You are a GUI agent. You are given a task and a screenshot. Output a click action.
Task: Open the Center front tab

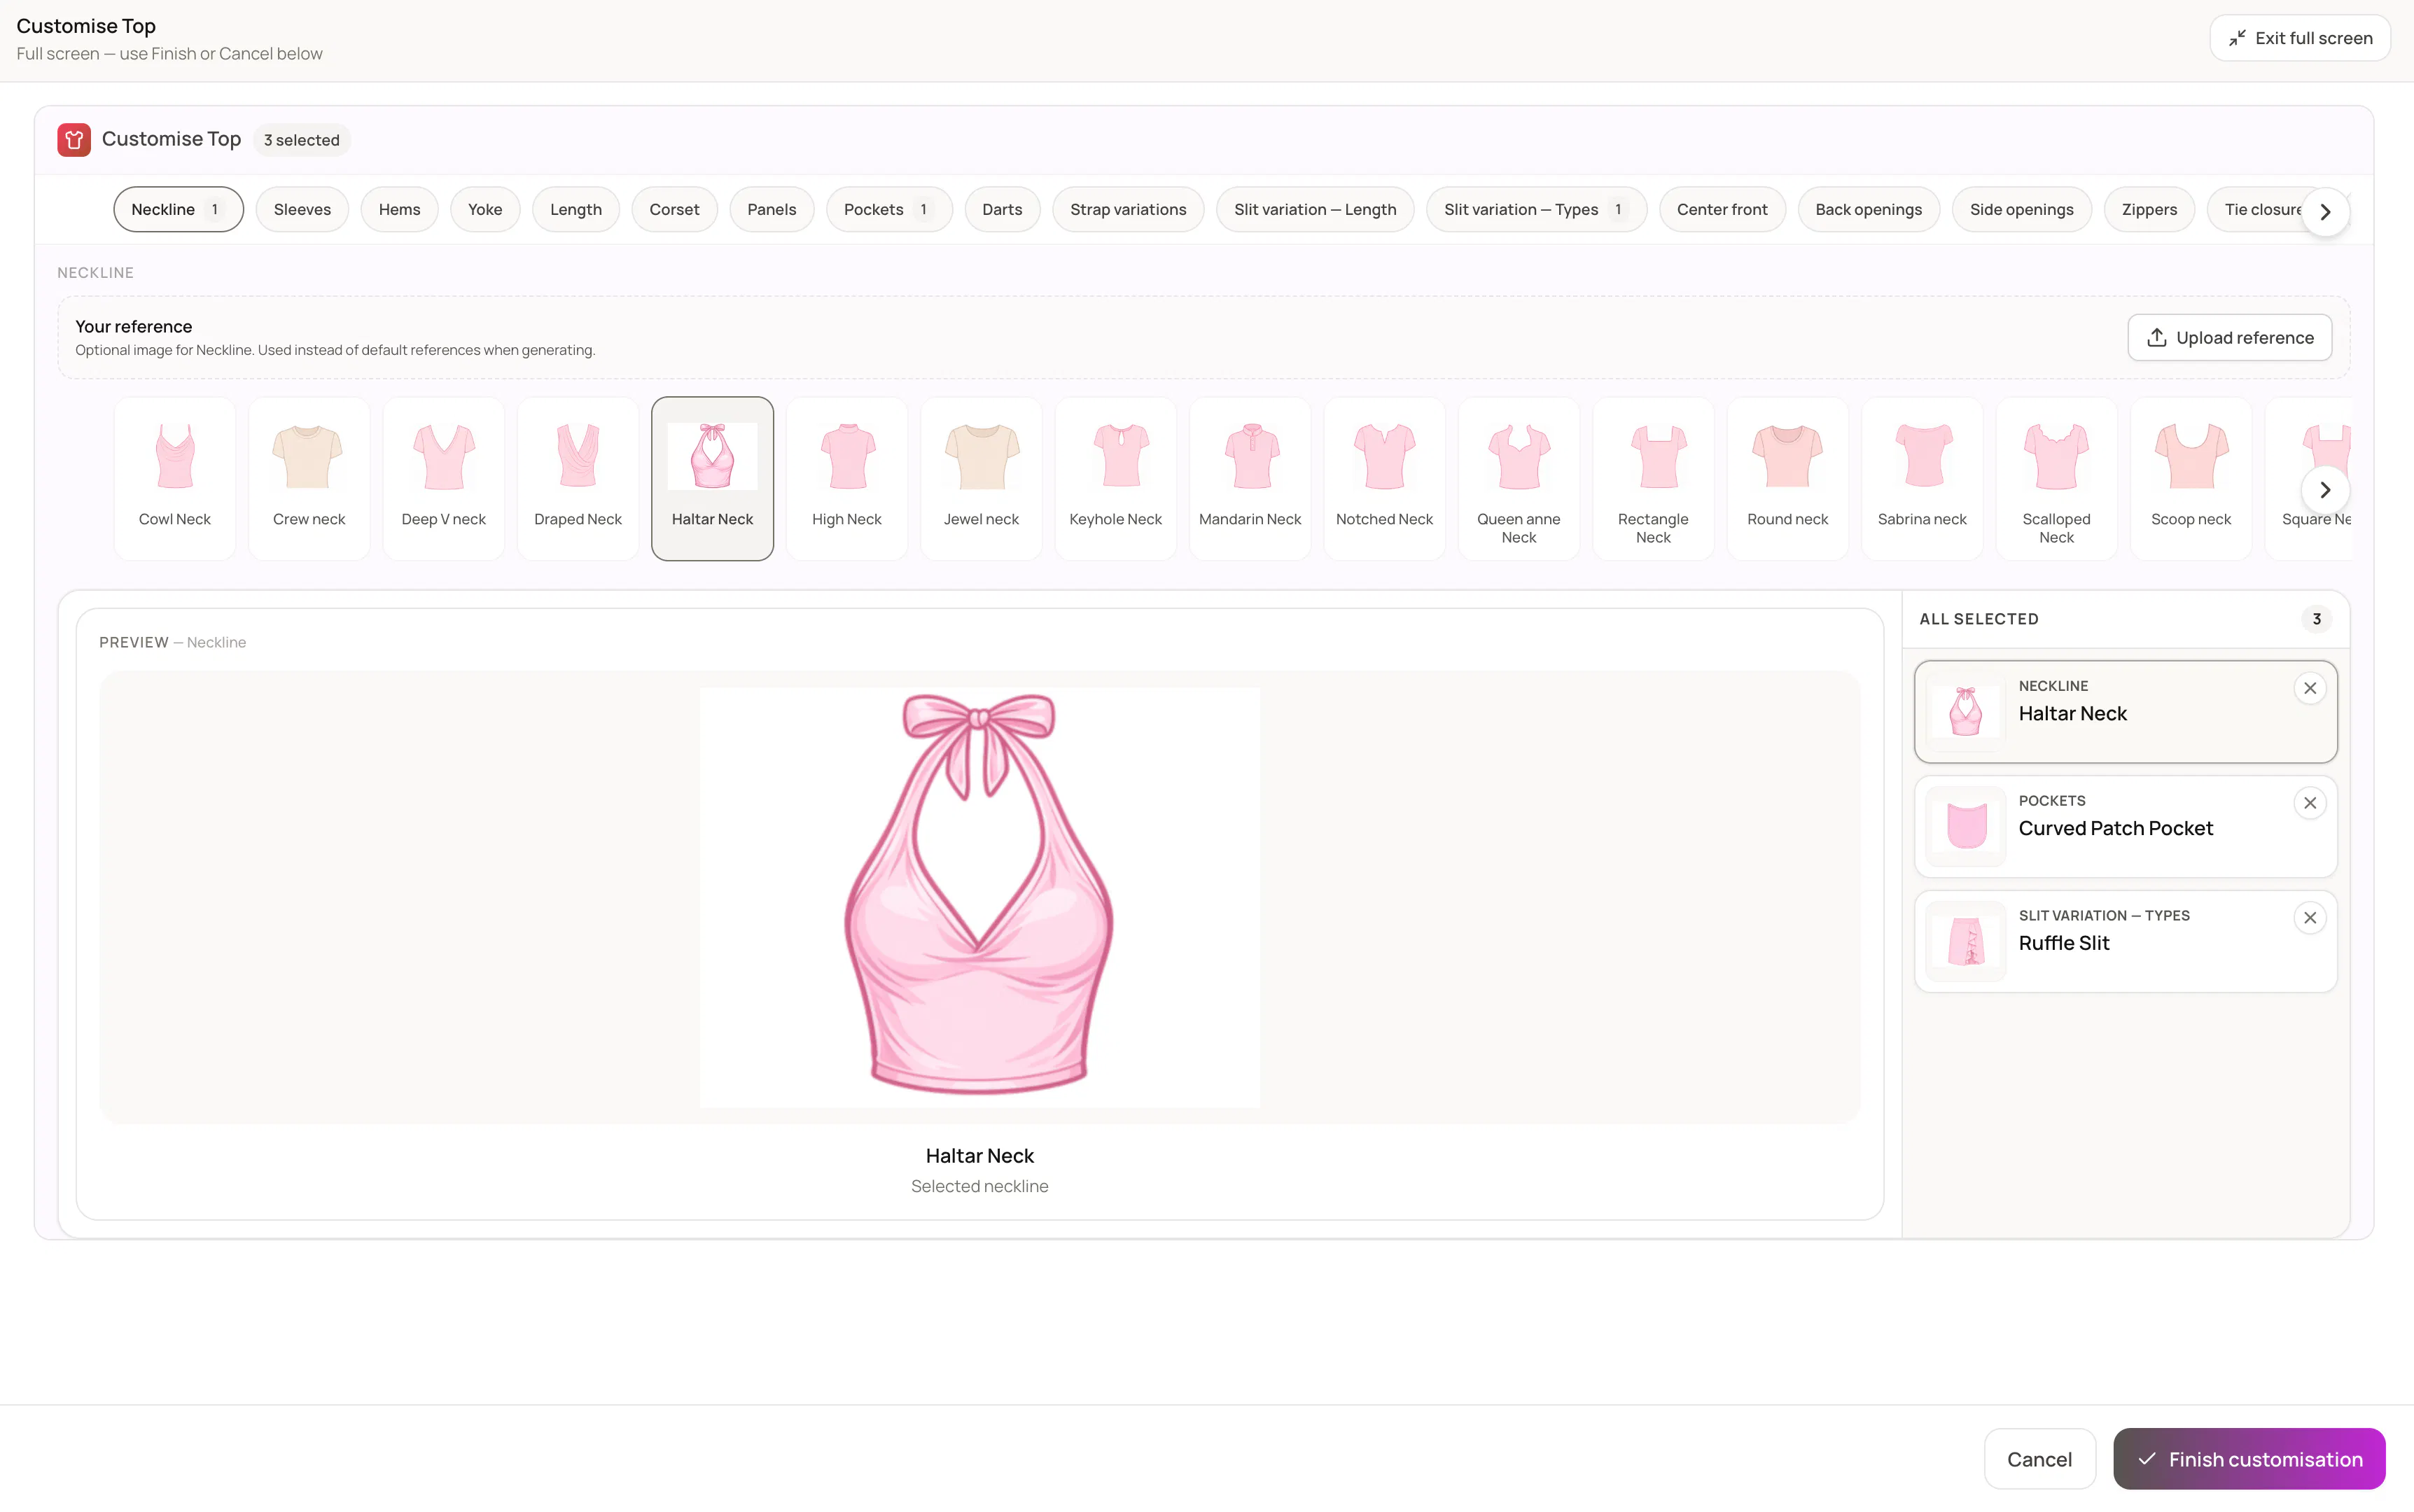tap(1722, 210)
